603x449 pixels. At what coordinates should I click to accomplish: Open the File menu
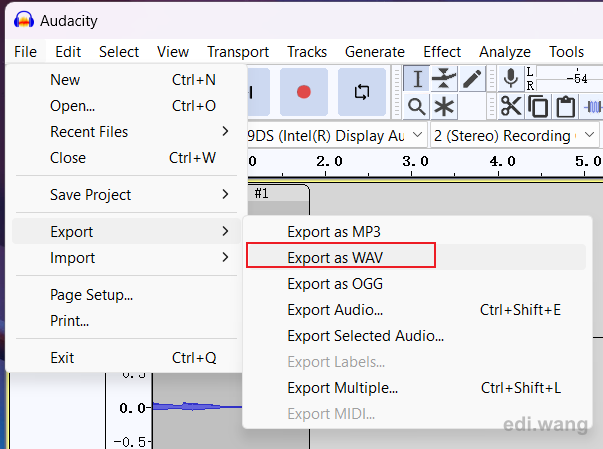tap(25, 52)
